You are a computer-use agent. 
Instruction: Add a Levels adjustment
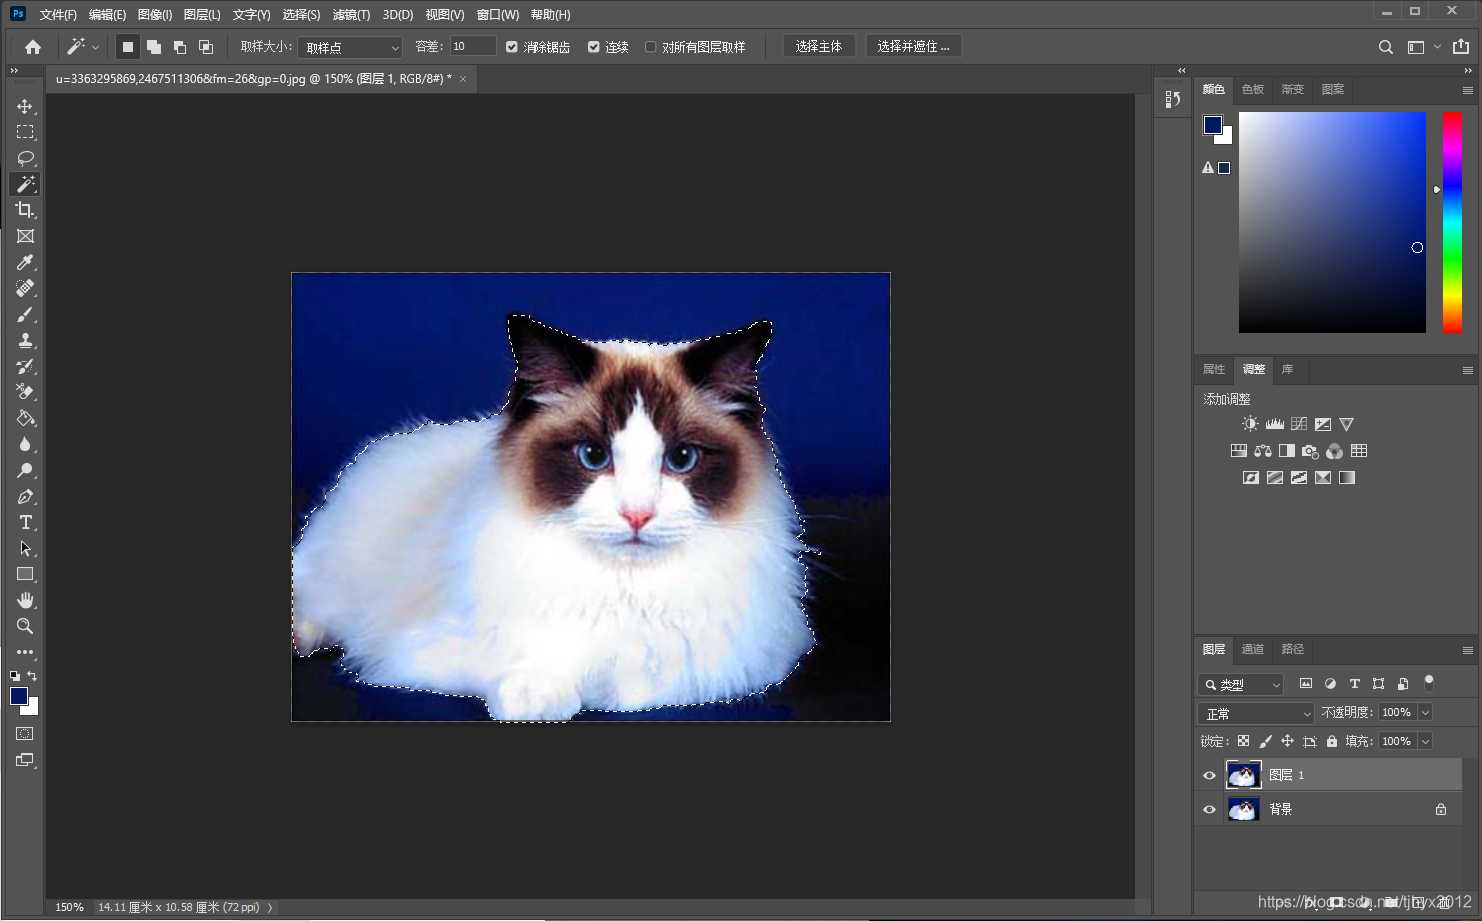tap(1274, 424)
